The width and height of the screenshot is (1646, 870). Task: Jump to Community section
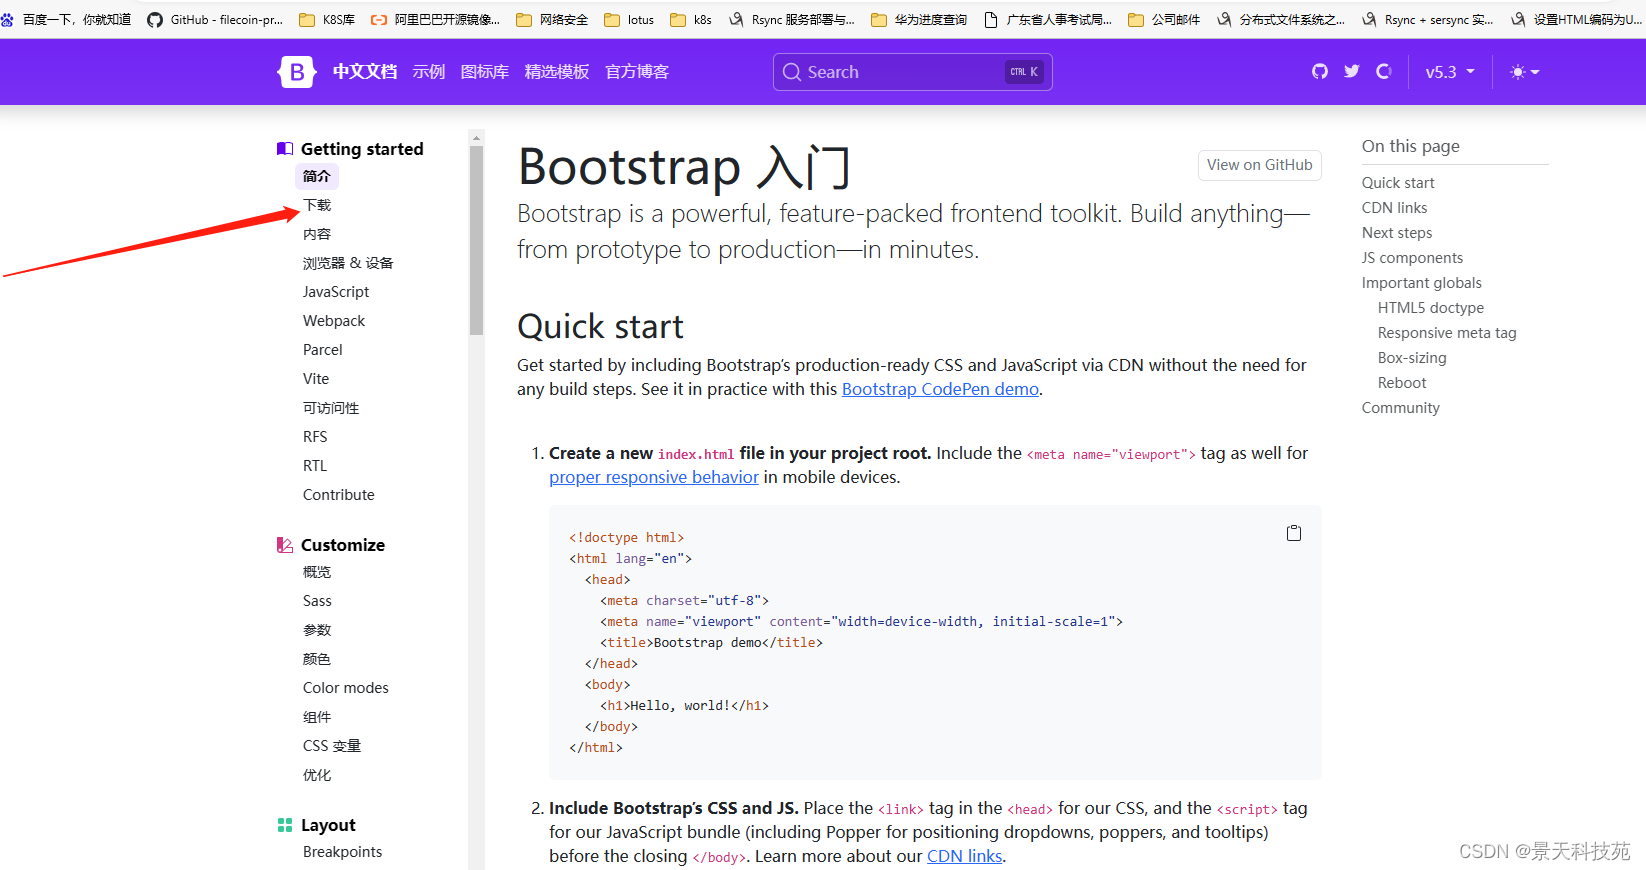(1401, 408)
